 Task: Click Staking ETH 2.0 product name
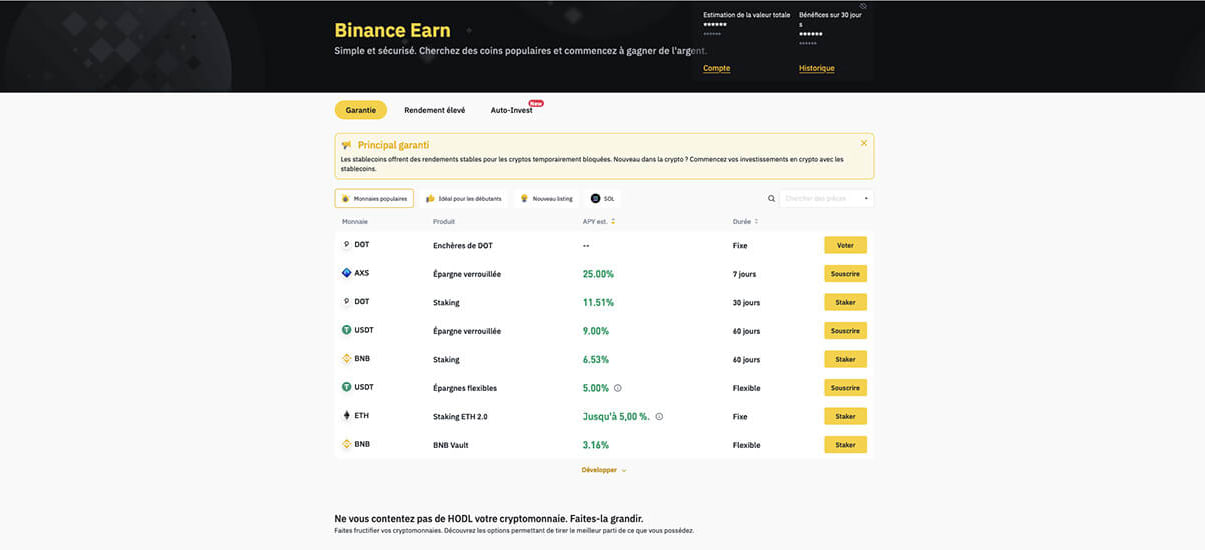(x=460, y=416)
